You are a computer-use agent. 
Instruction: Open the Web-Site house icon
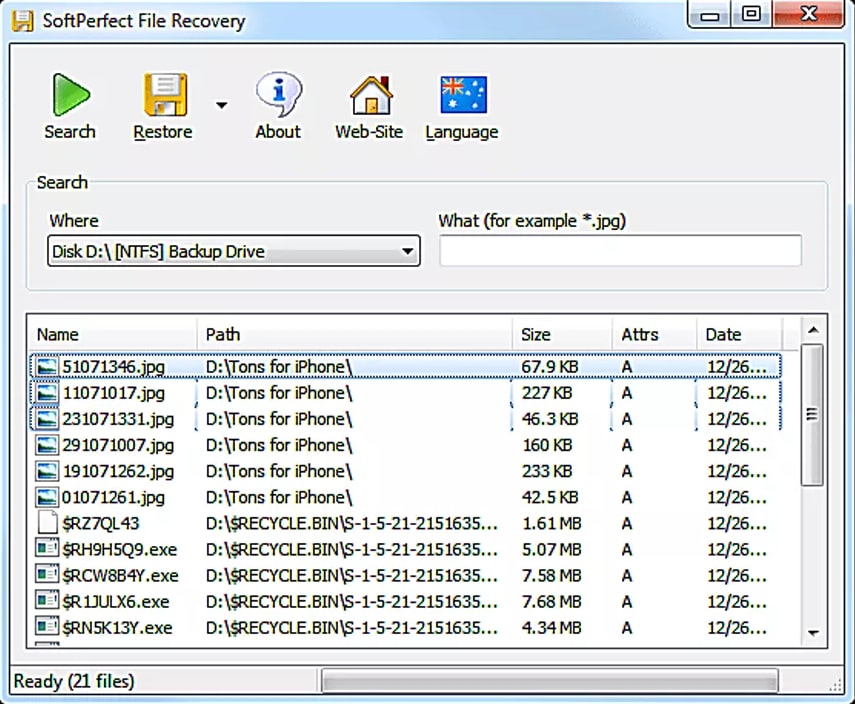369,96
